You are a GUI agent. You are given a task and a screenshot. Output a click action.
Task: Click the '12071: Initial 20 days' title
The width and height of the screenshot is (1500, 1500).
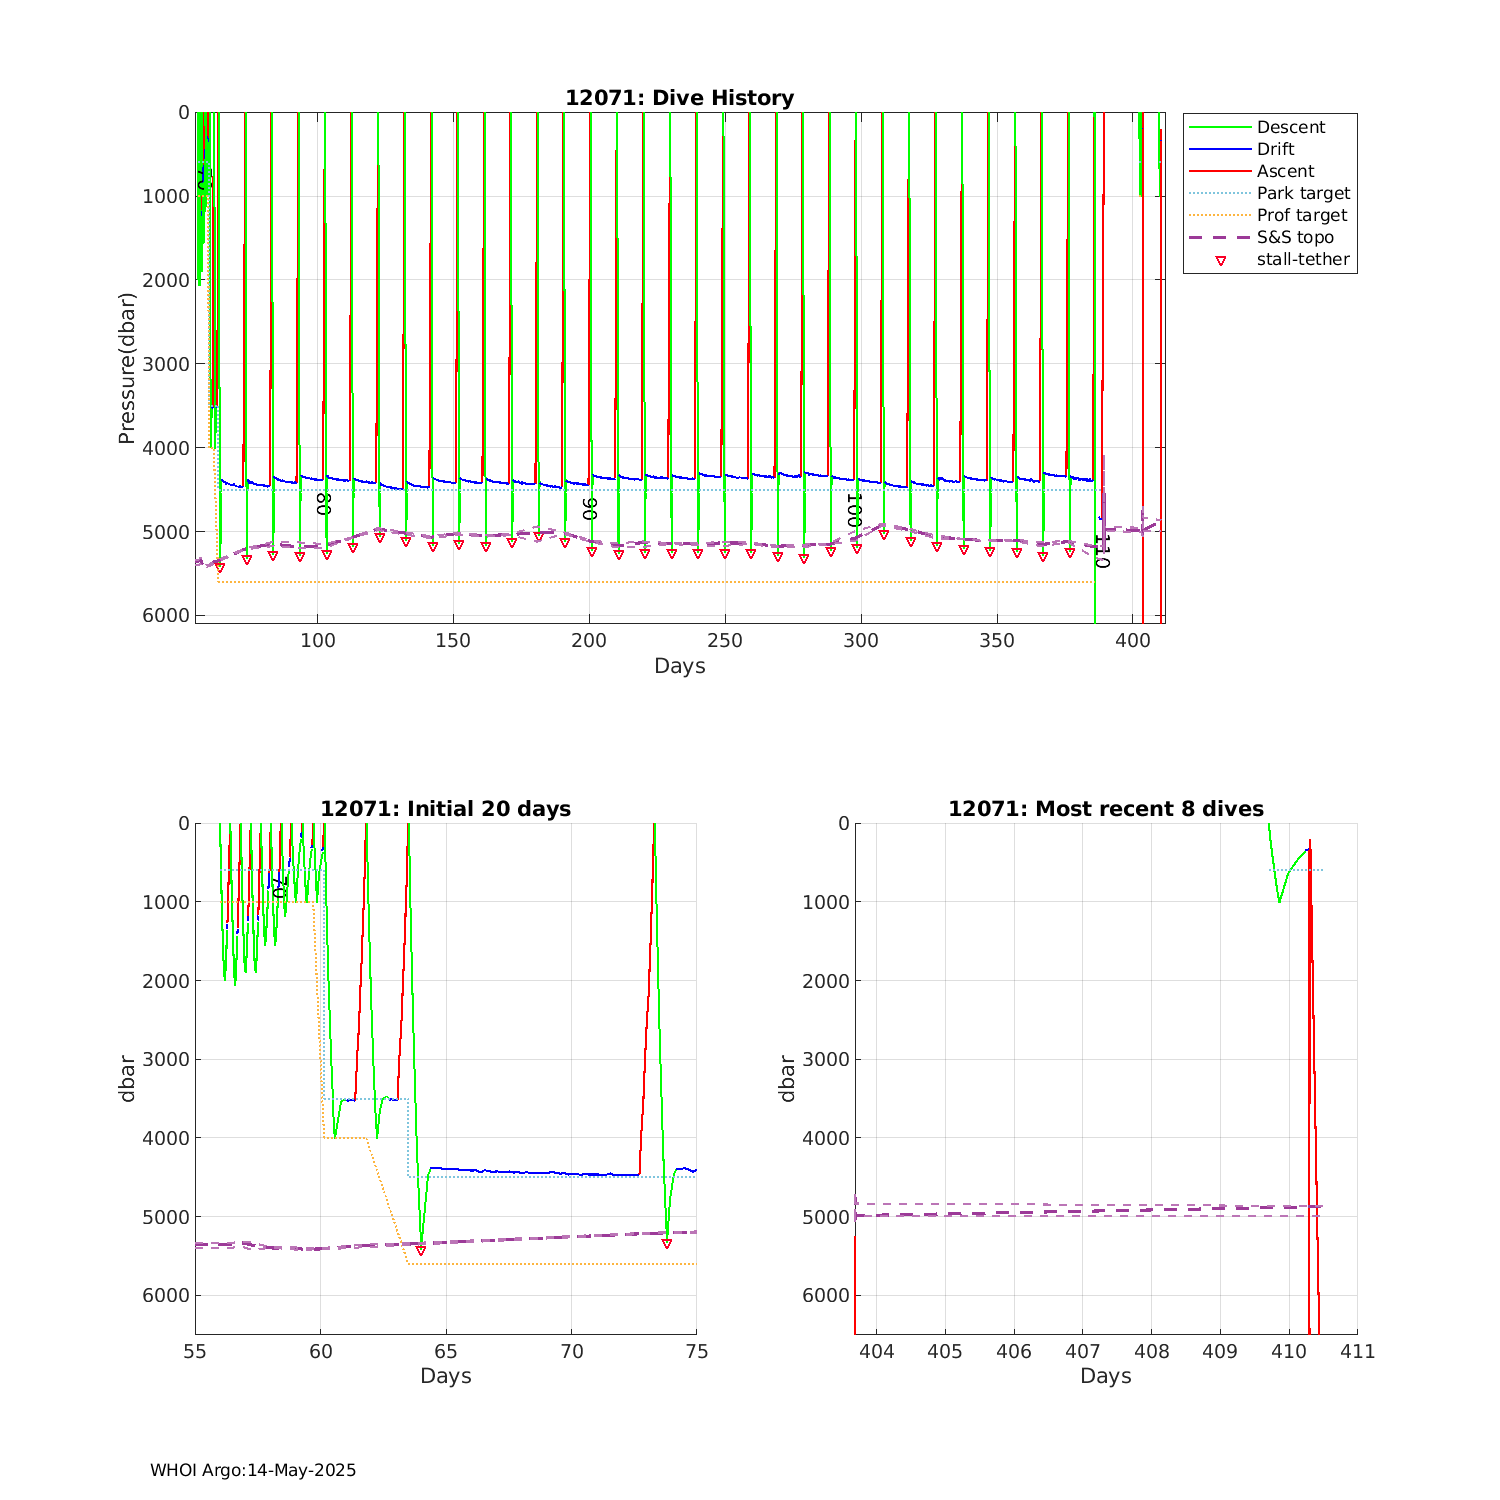(445, 809)
